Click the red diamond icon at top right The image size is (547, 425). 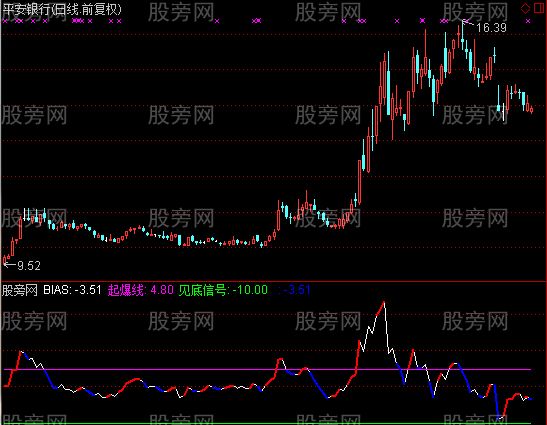525,8
